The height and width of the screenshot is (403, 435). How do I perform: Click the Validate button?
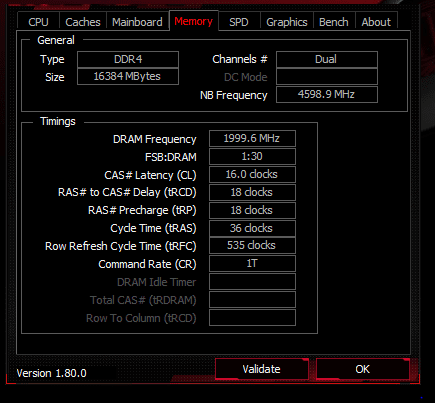click(x=262, y=369)
